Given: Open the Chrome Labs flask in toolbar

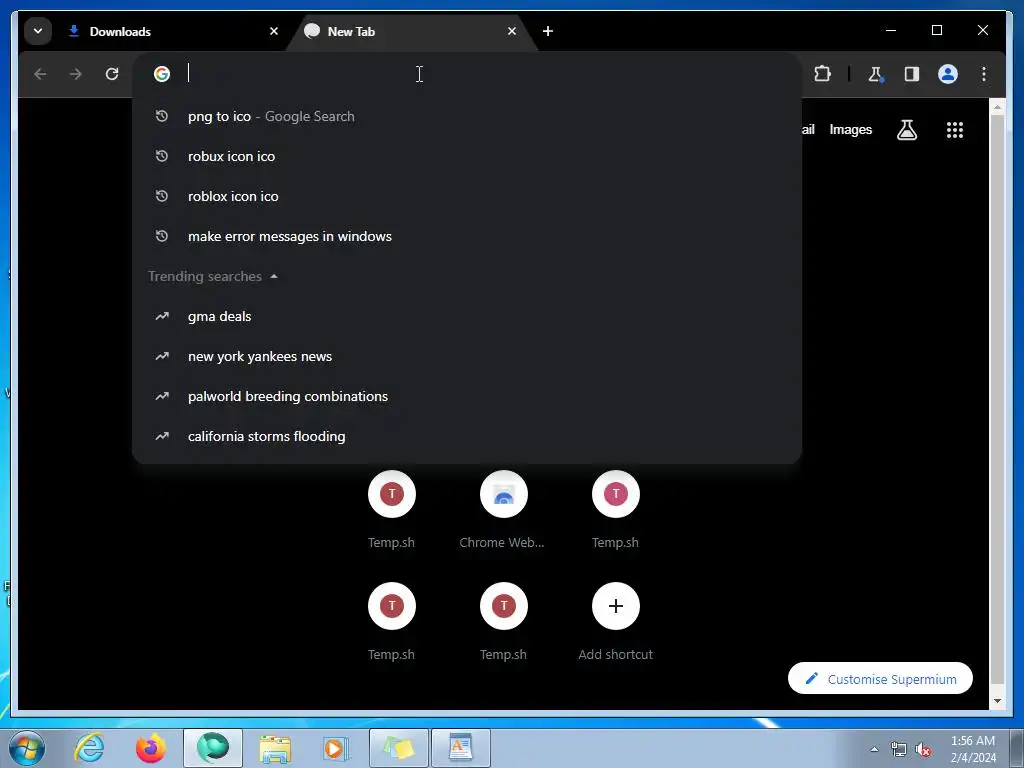Looking at the screenshot, I should [x=876, y=74].
